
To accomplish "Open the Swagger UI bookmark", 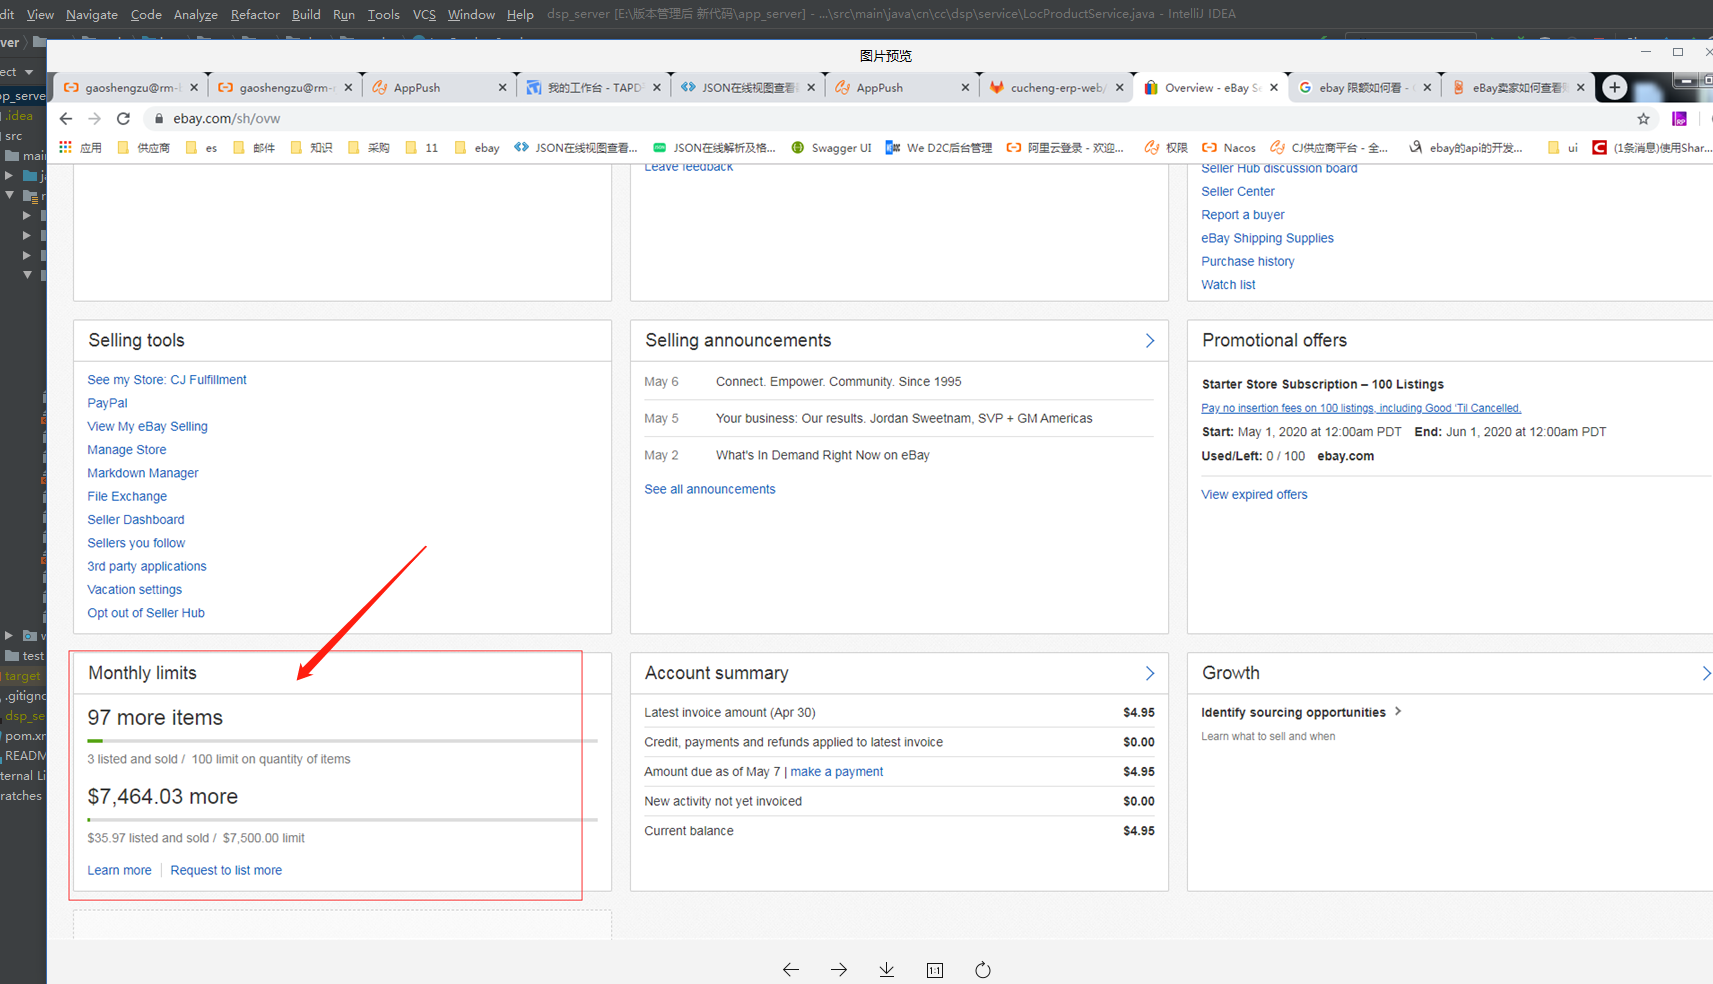I will [x=831, y=147].
